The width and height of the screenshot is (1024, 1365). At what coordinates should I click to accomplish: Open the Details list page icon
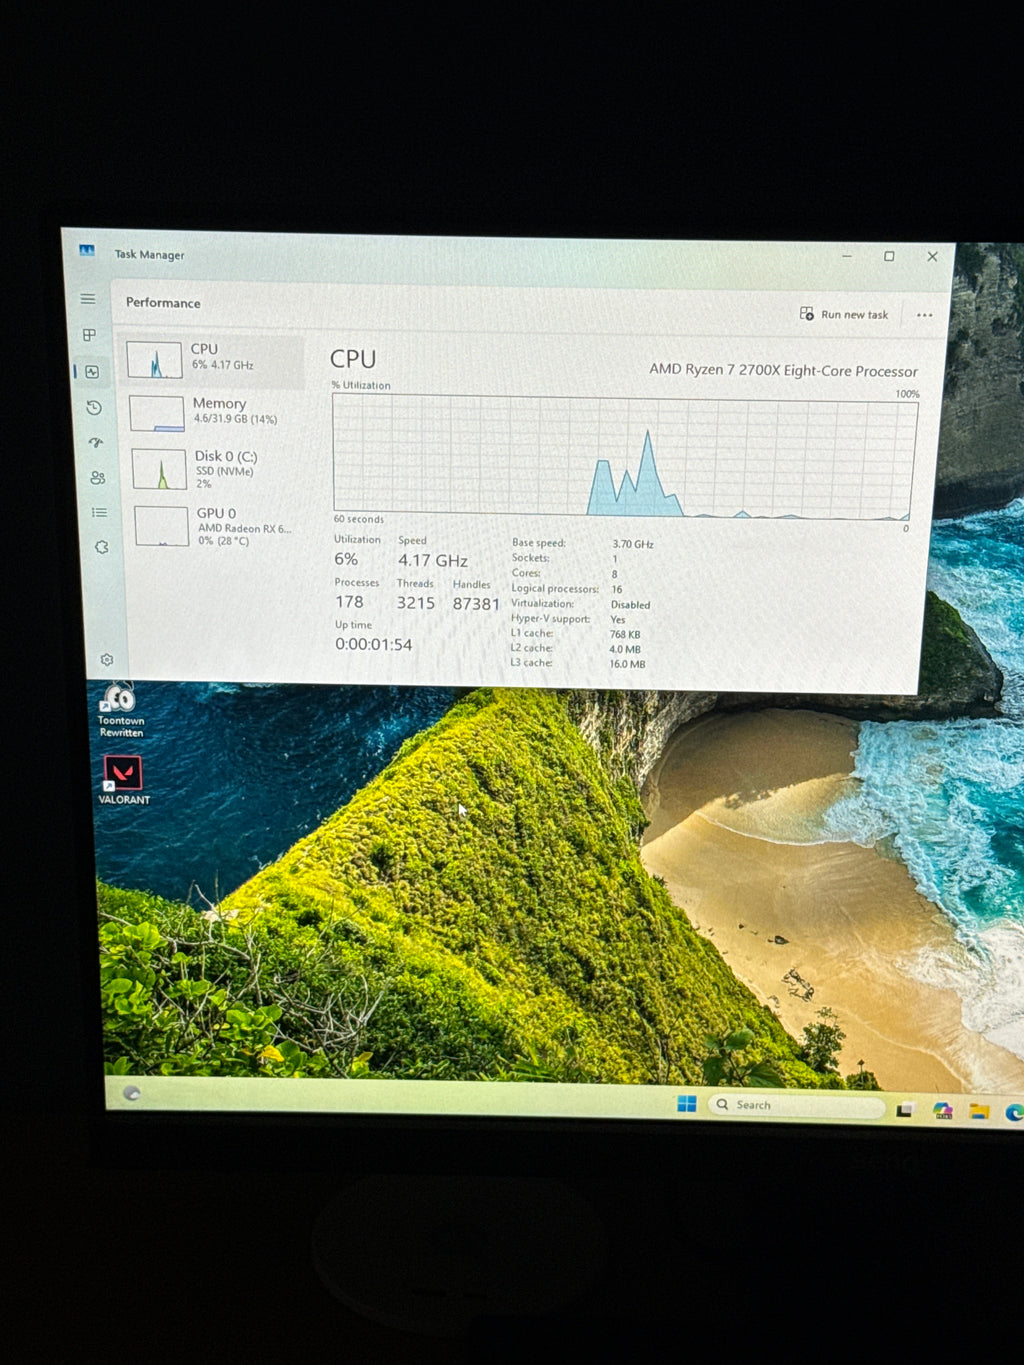pyautogui.click(x=99, y=512)
